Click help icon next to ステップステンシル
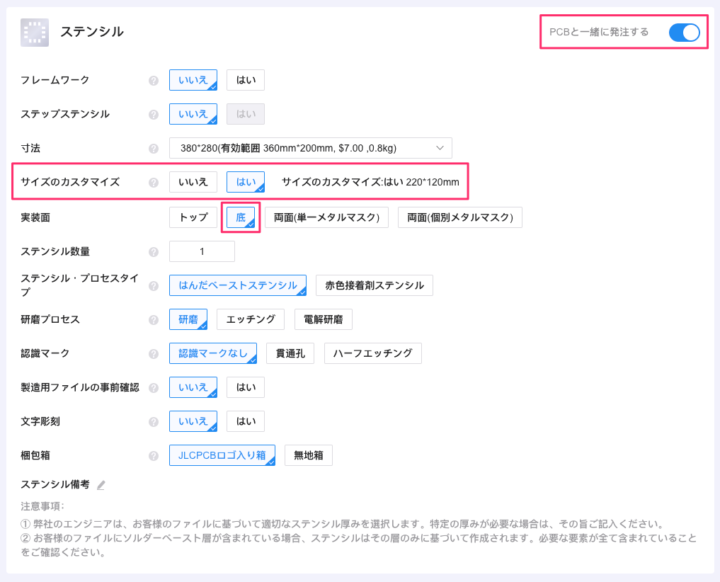Viewport: 720px width, 582px height. pos(154,115)
